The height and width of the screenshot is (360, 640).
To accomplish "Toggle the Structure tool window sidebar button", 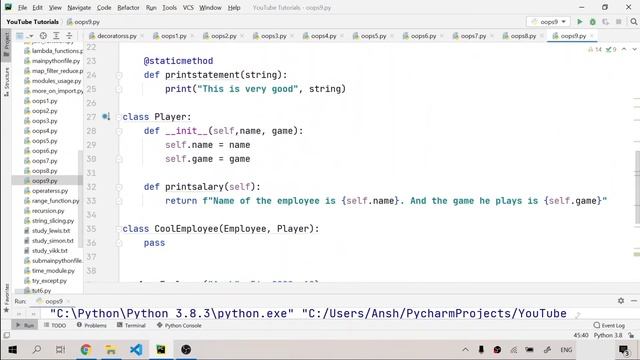I will (6, 82).
